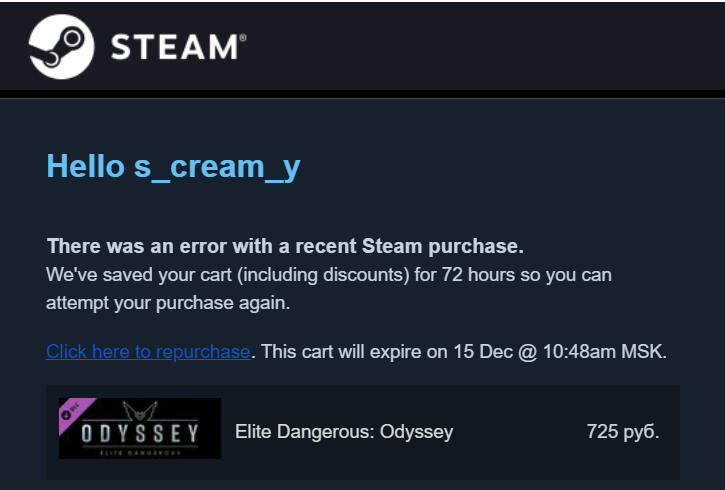
Task: Click the Steam logo icon
Action: [x=62, y=46]
